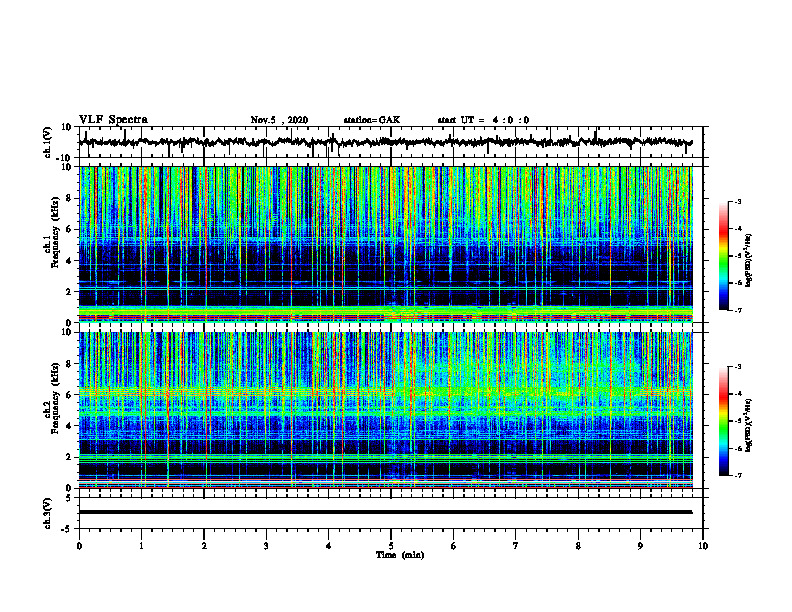Click the "5" tick on ch.3(V) axis
792x612 pixels.
coord(70,498)
